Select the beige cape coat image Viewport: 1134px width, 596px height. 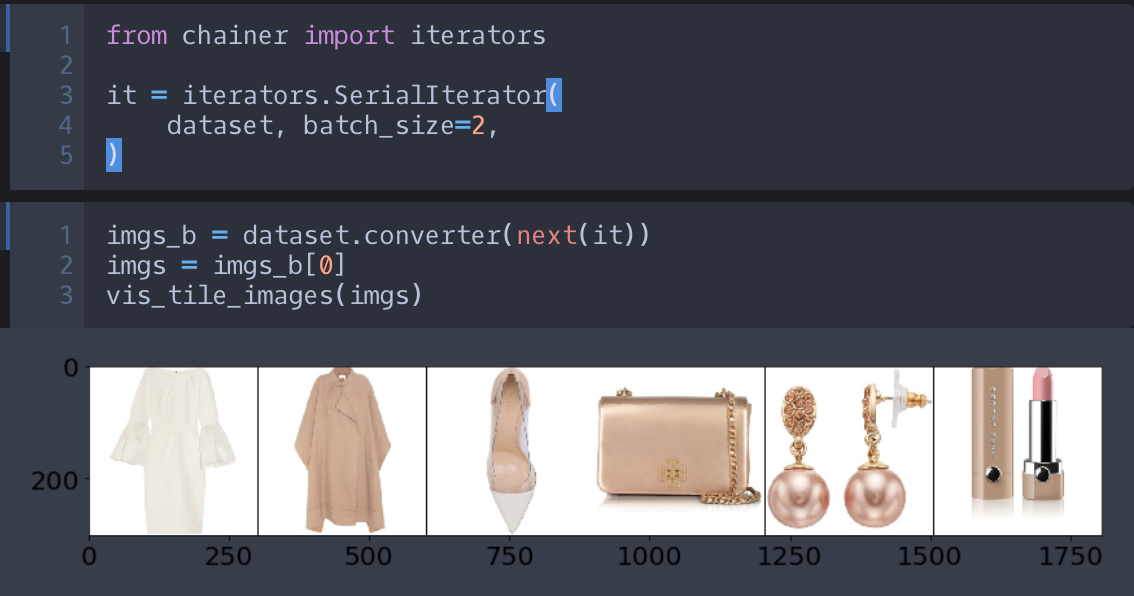[342, 450]
